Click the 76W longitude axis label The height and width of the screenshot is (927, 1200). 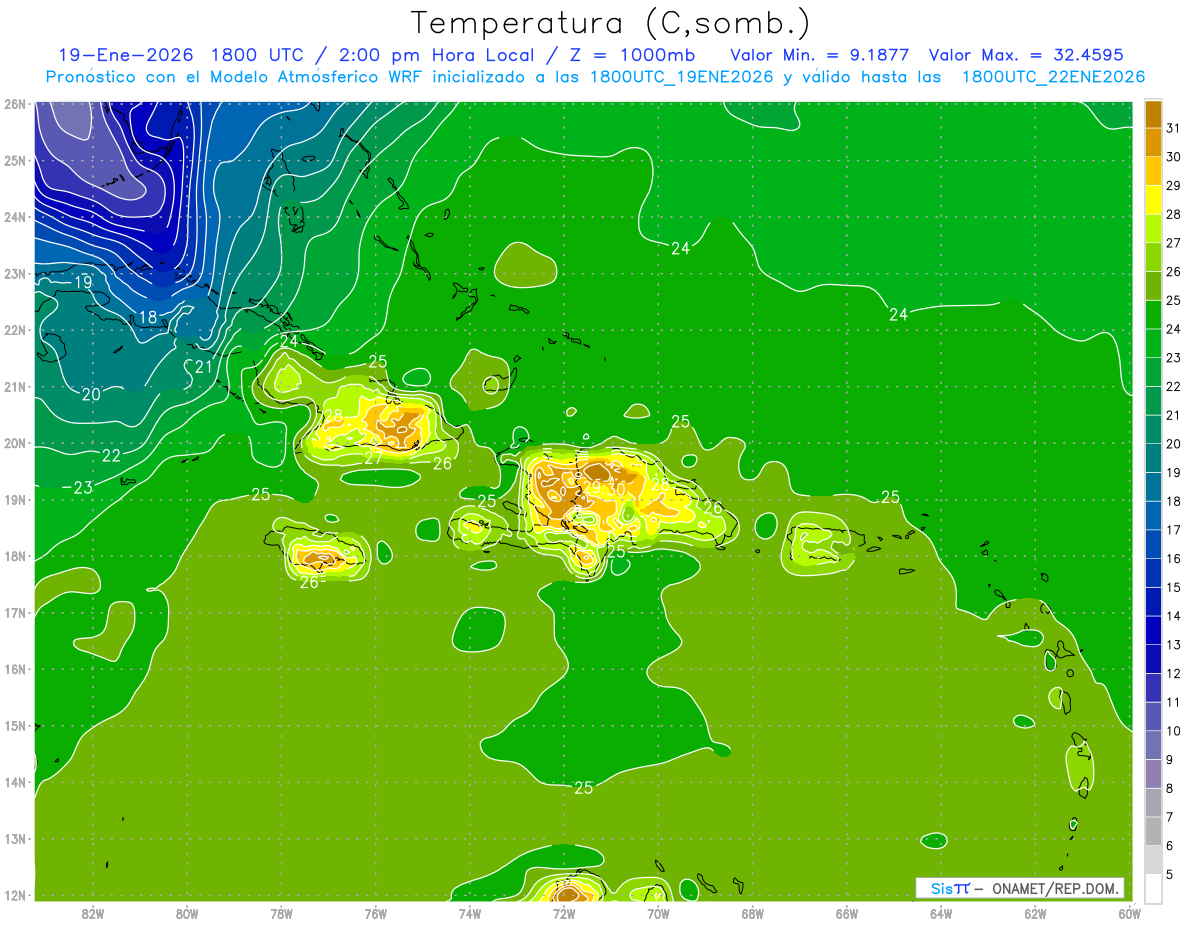point(375,912)
